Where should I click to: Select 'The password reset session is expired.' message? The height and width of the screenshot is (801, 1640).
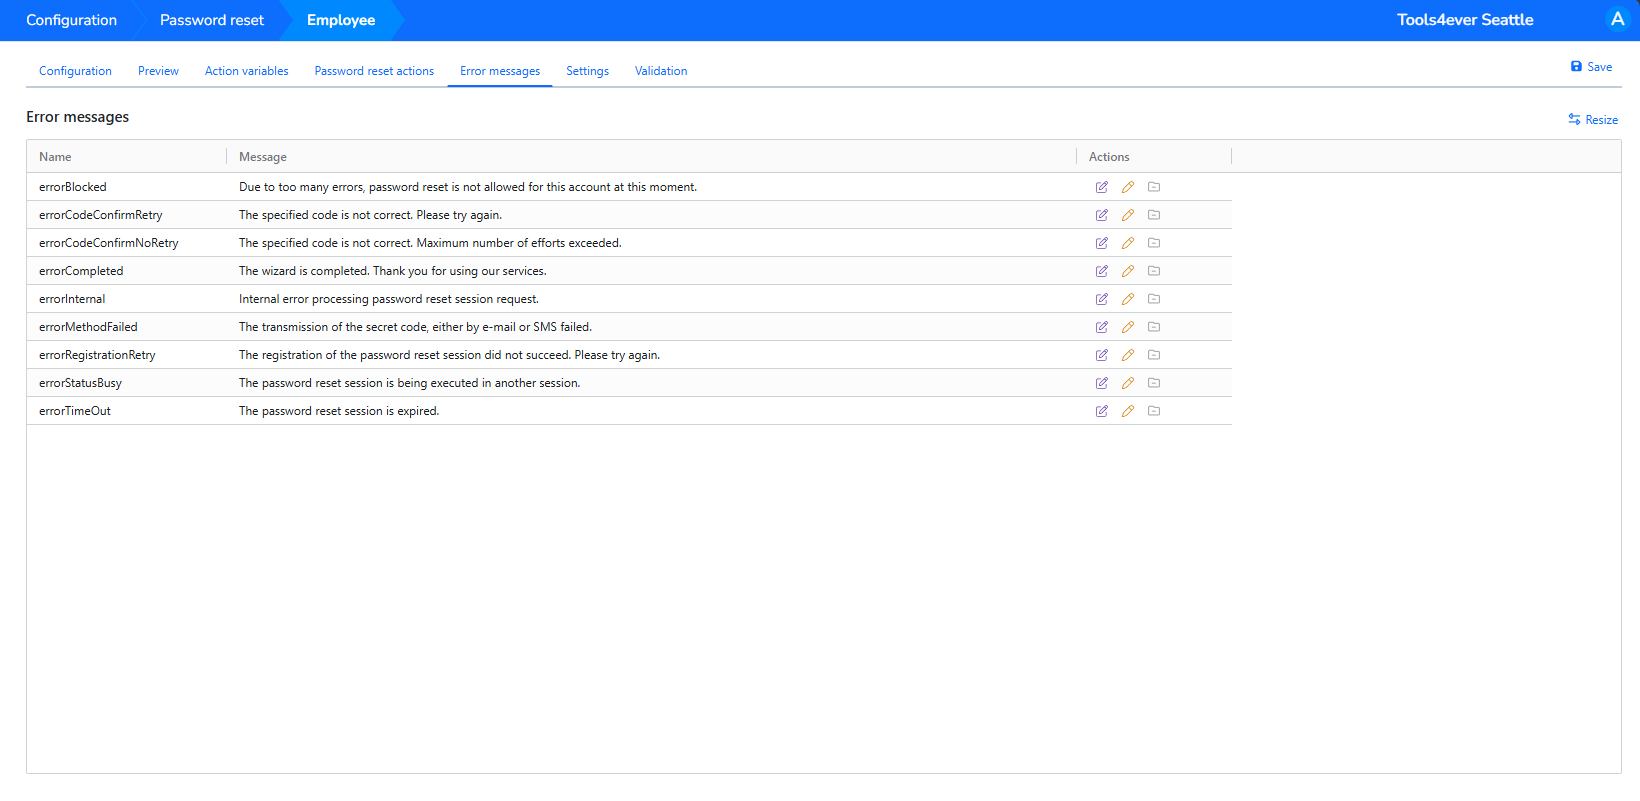339,411
